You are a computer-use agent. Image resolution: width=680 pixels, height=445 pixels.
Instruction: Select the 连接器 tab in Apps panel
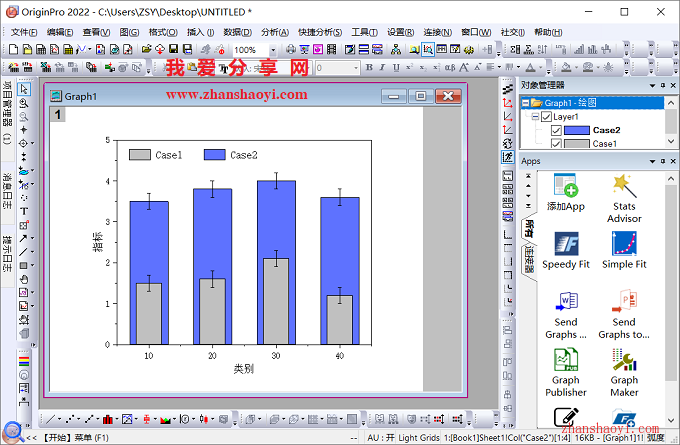point(529,260)
